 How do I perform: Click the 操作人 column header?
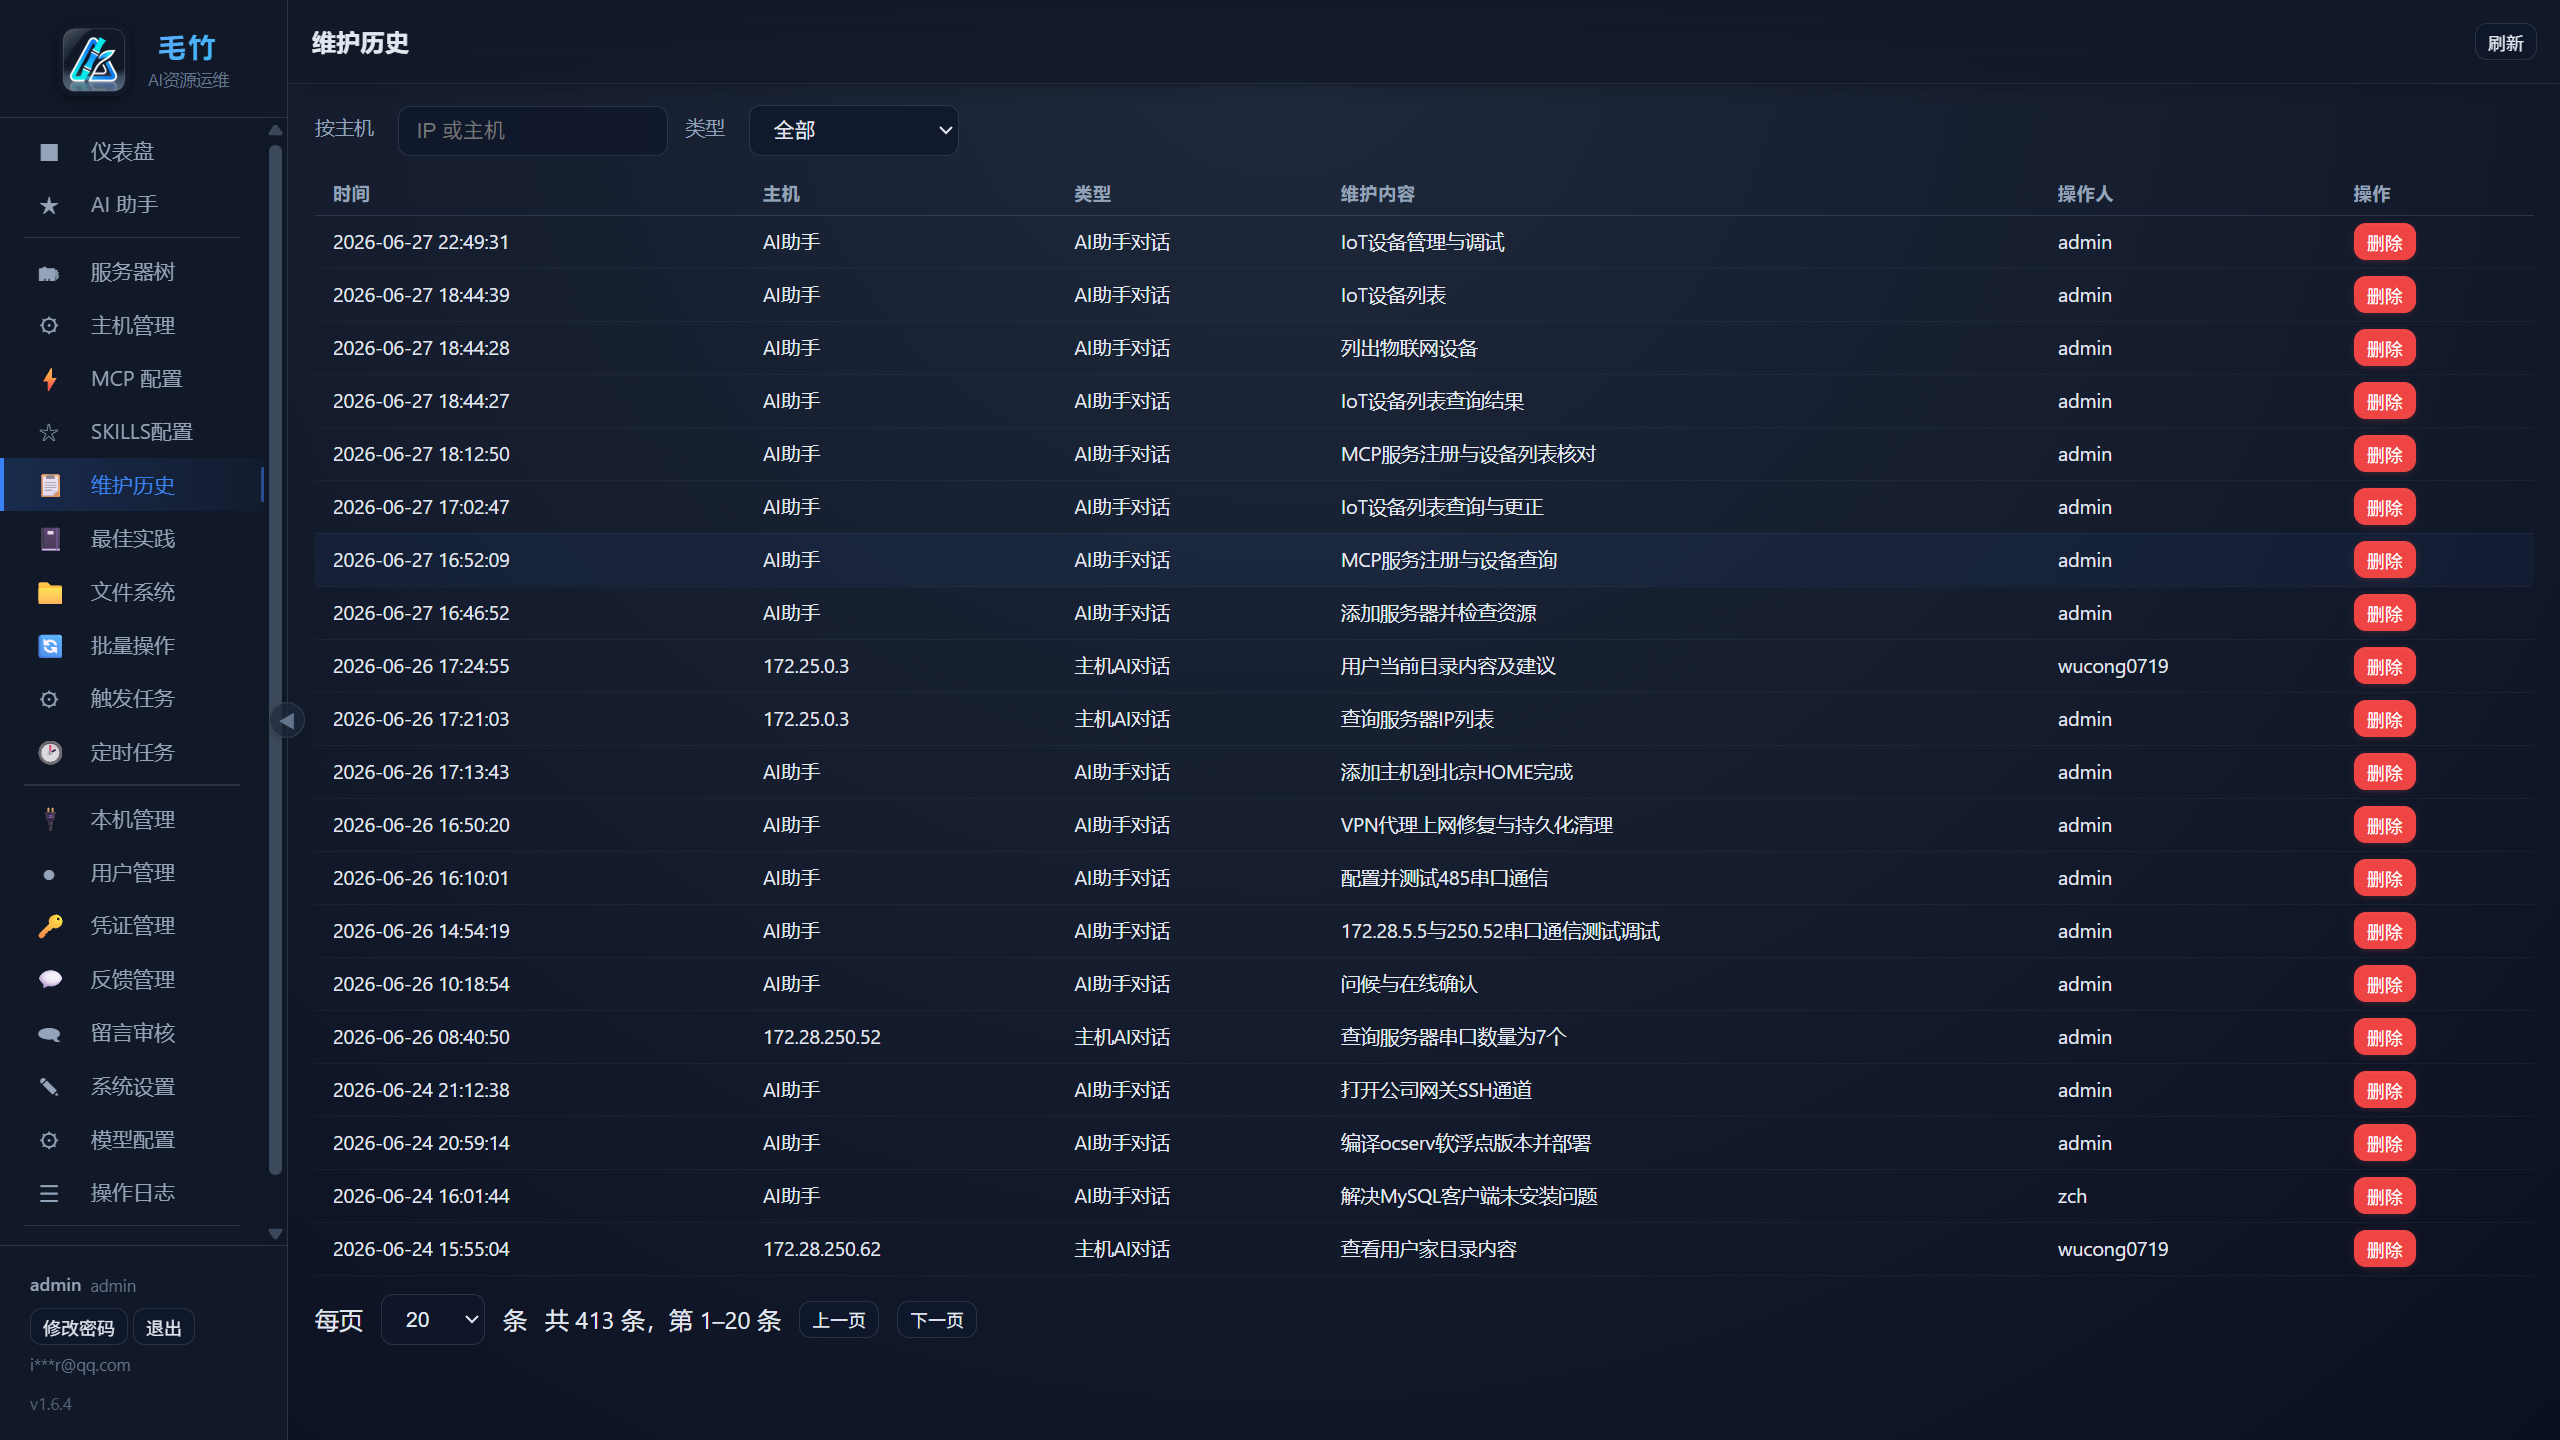click(2084, 194)
